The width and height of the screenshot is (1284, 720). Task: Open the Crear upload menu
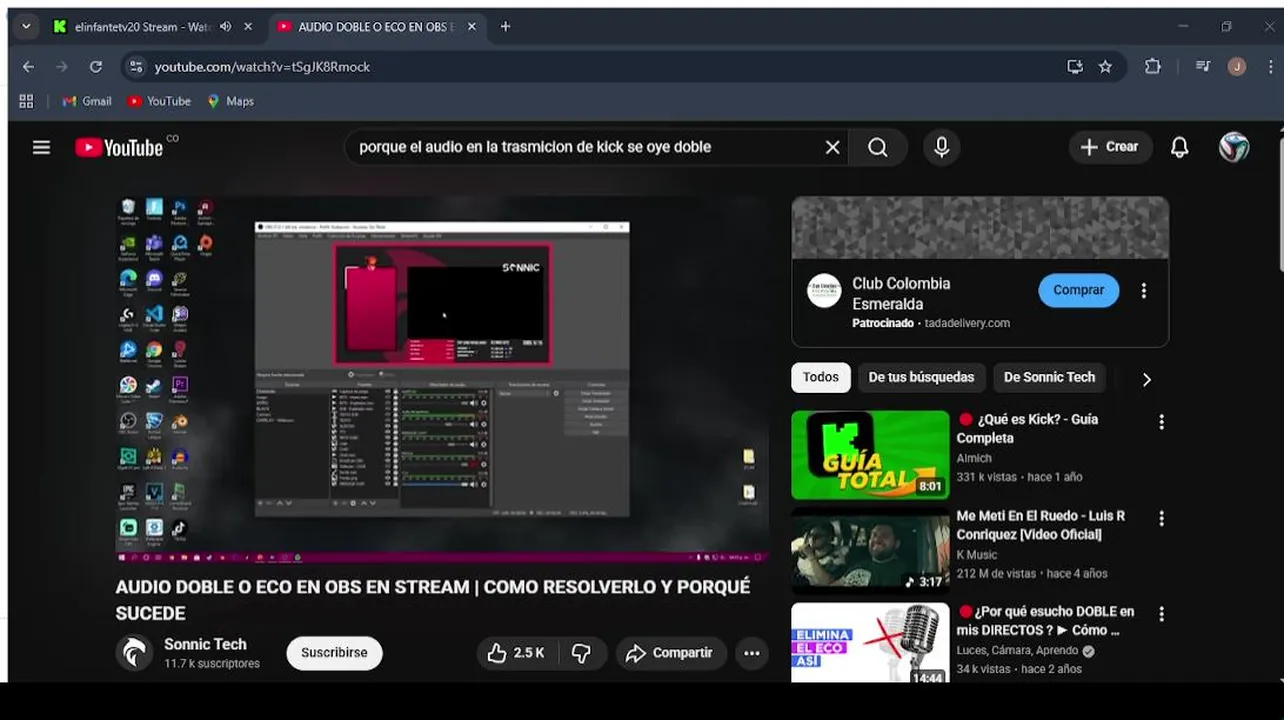tap(1110, 147)
